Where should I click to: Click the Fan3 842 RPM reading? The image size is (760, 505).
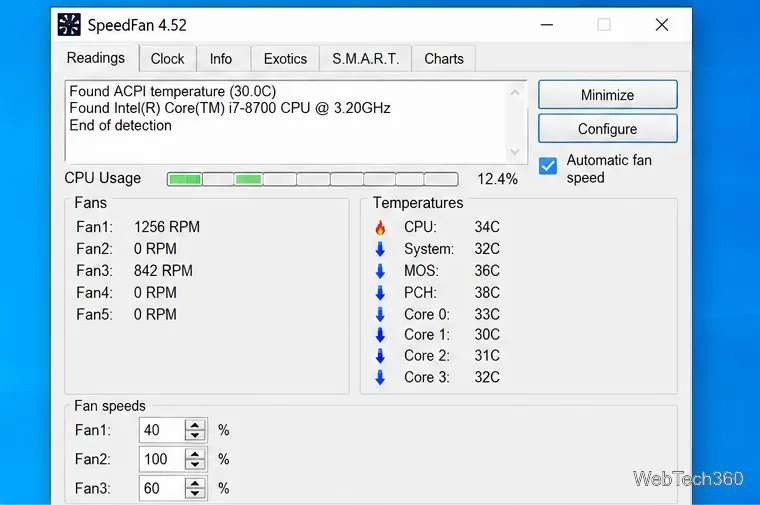pyautogui.click(x=163, y=271)
